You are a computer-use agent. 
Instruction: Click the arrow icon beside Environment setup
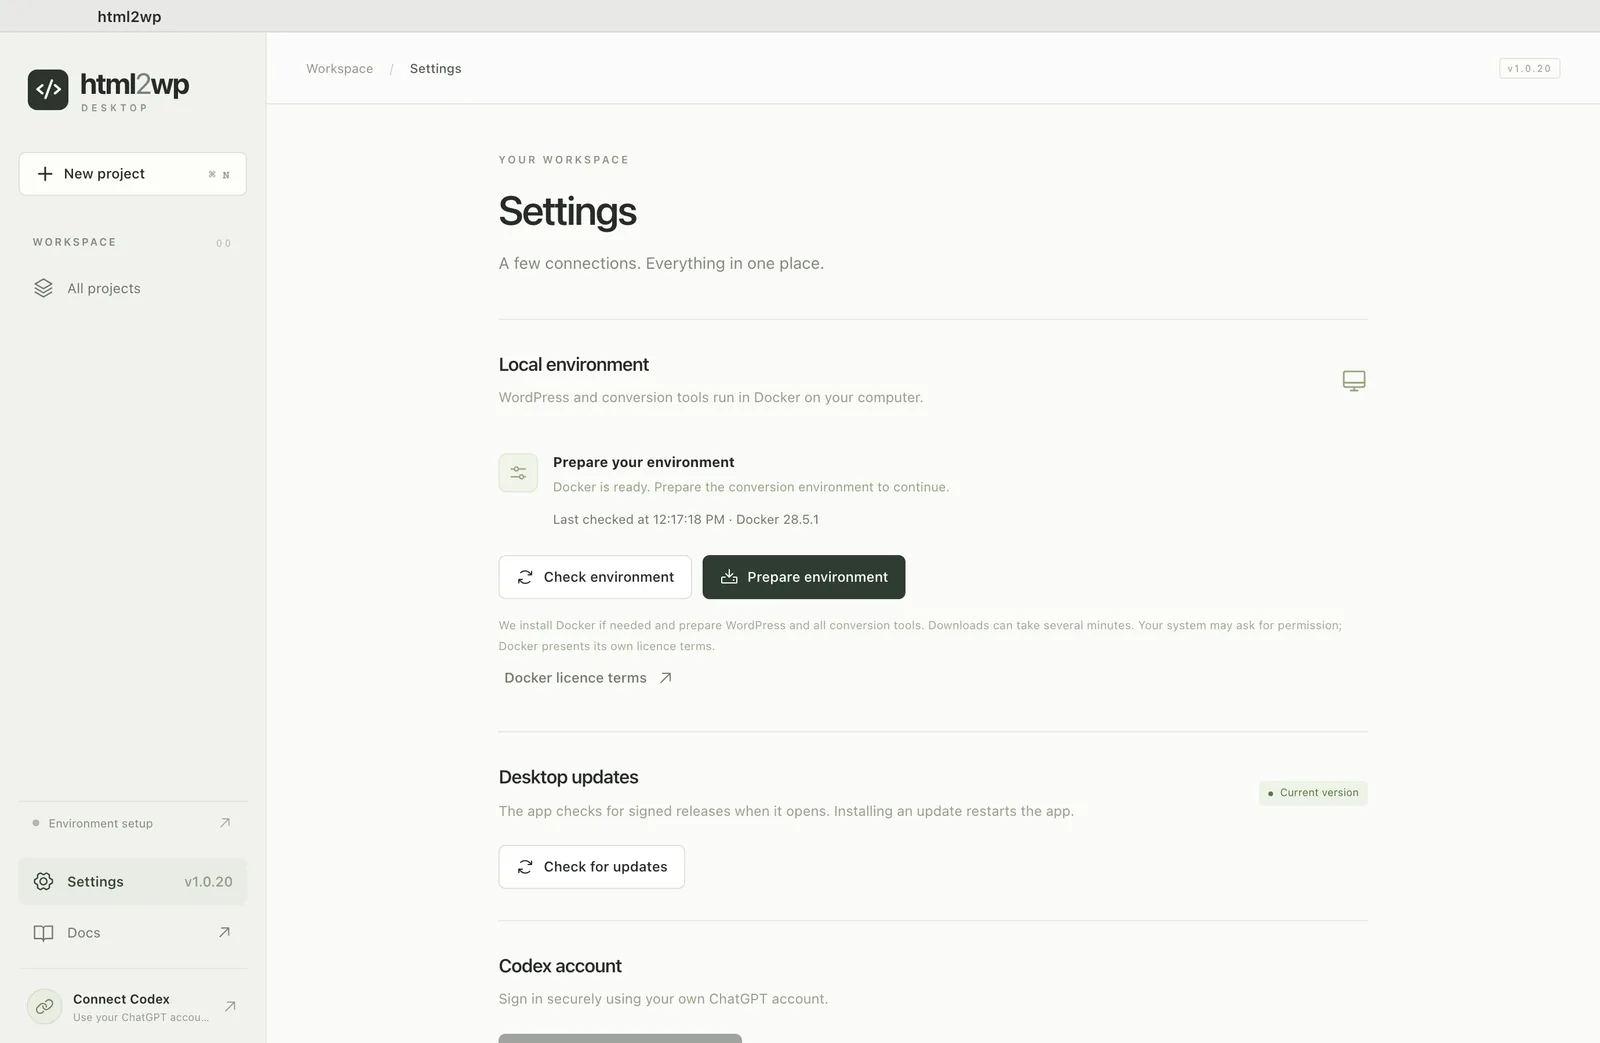tap(225, 823)
